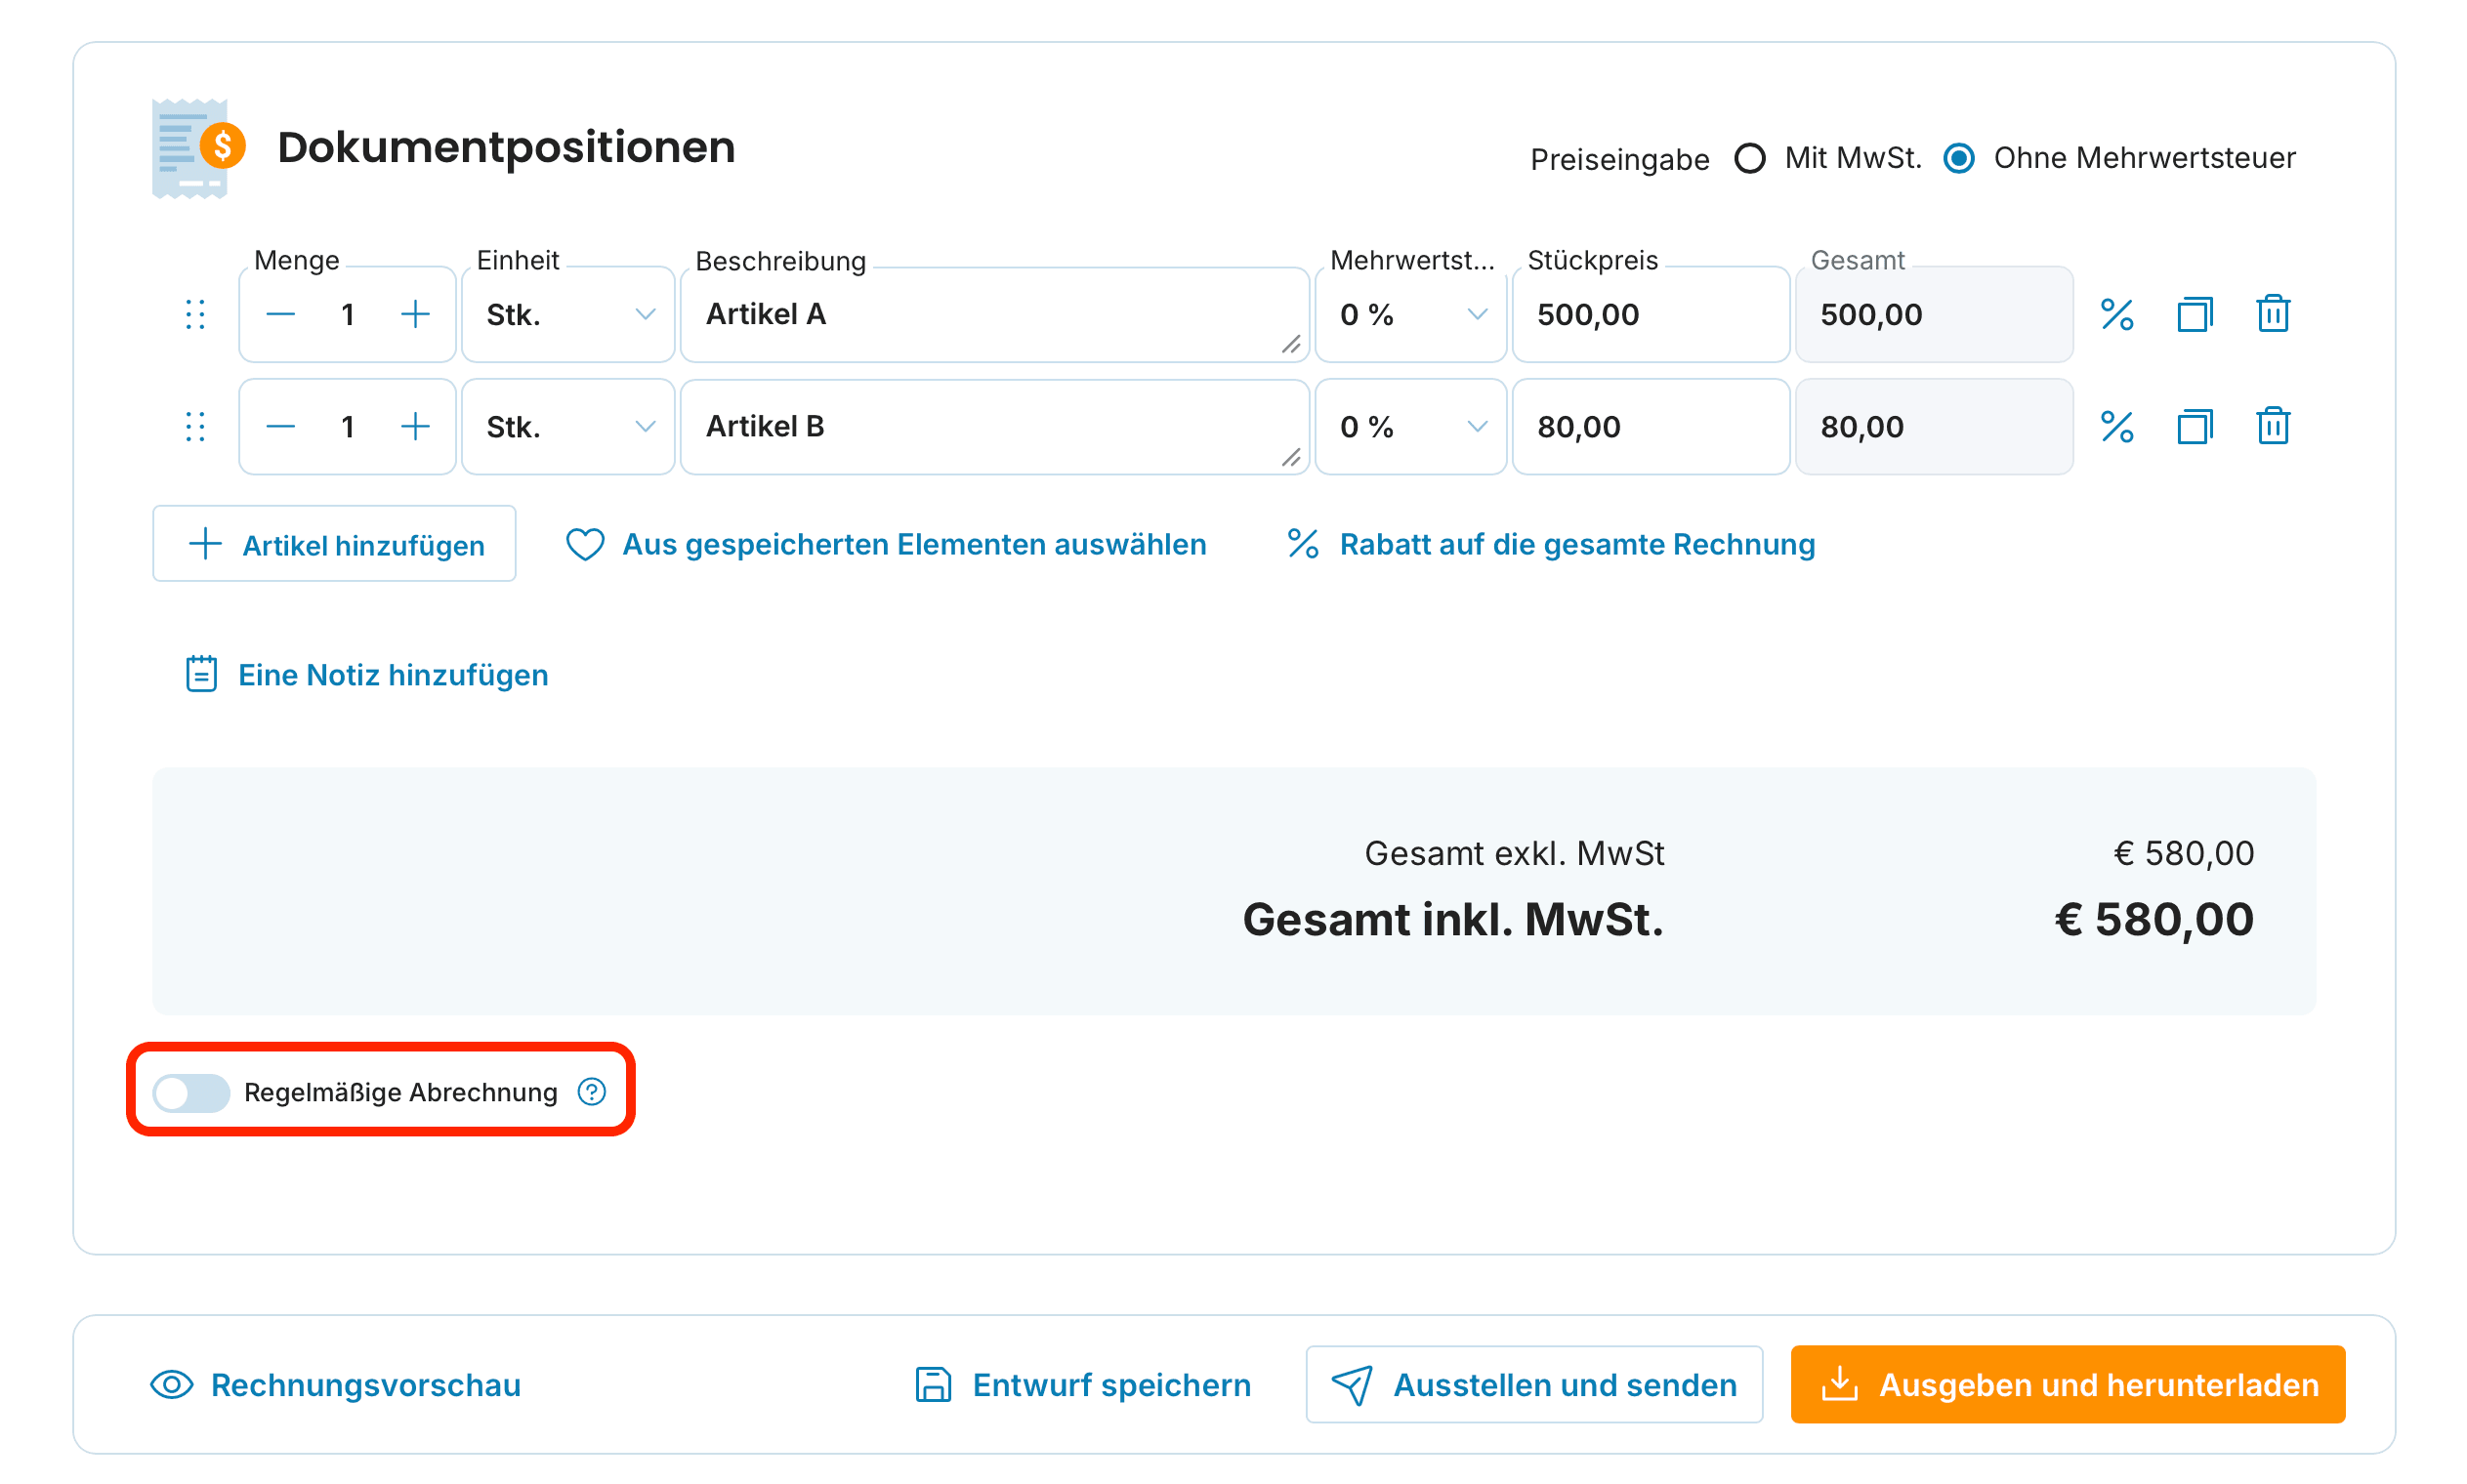This screenshot has height=1484, width=2467.
Task: Open Rechnungsvorschau preview
Action: 335,1385
